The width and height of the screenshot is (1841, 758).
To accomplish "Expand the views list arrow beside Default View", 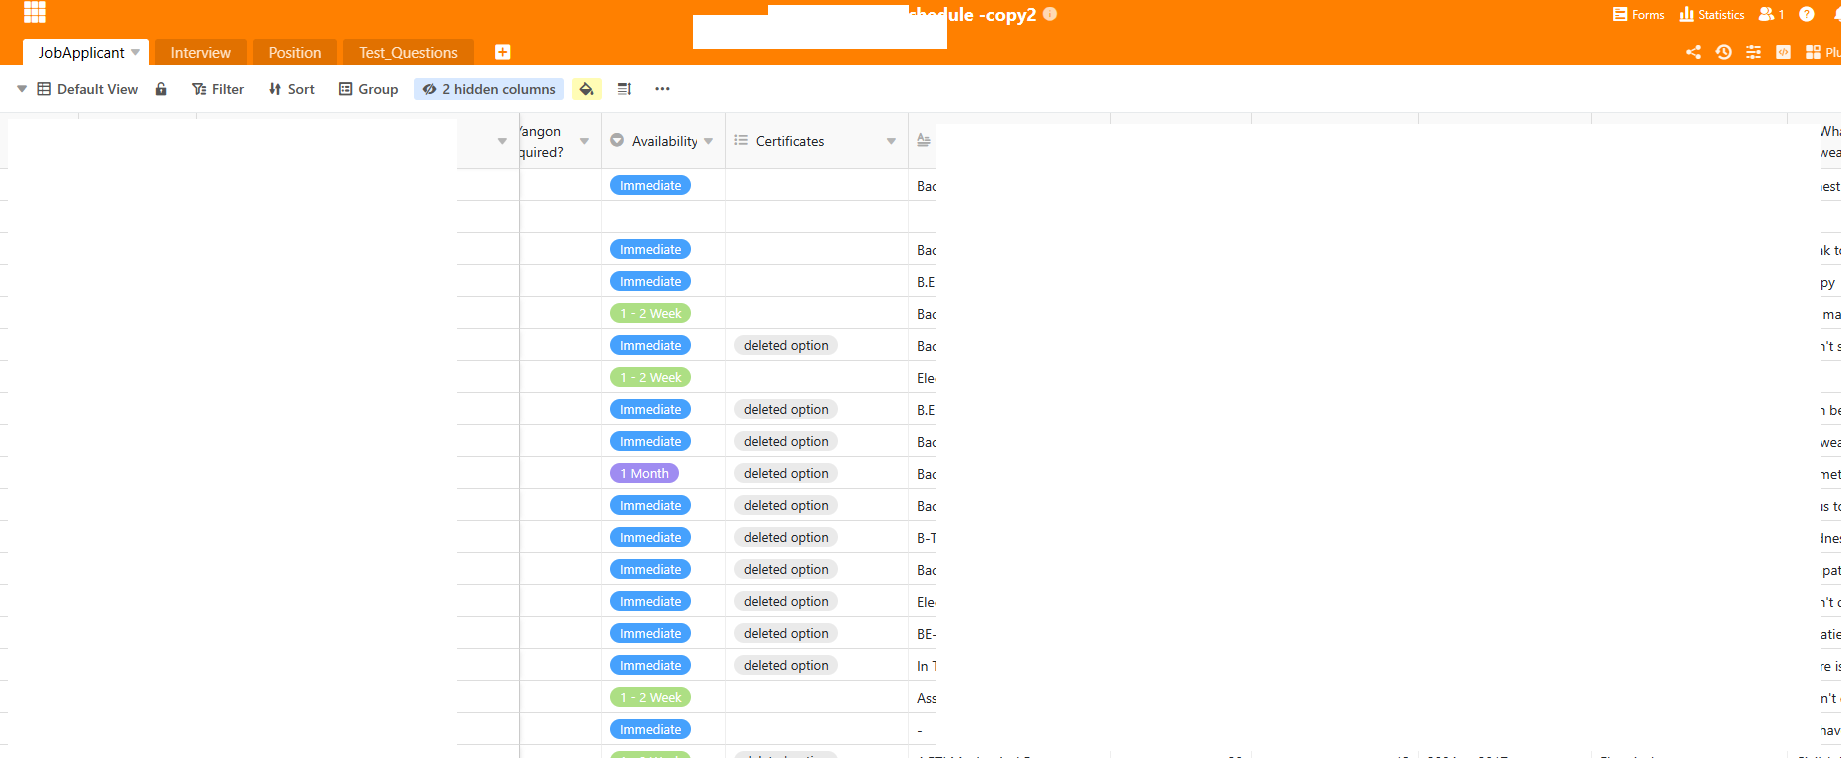I will pyautogui.click(x=22, y=89).
